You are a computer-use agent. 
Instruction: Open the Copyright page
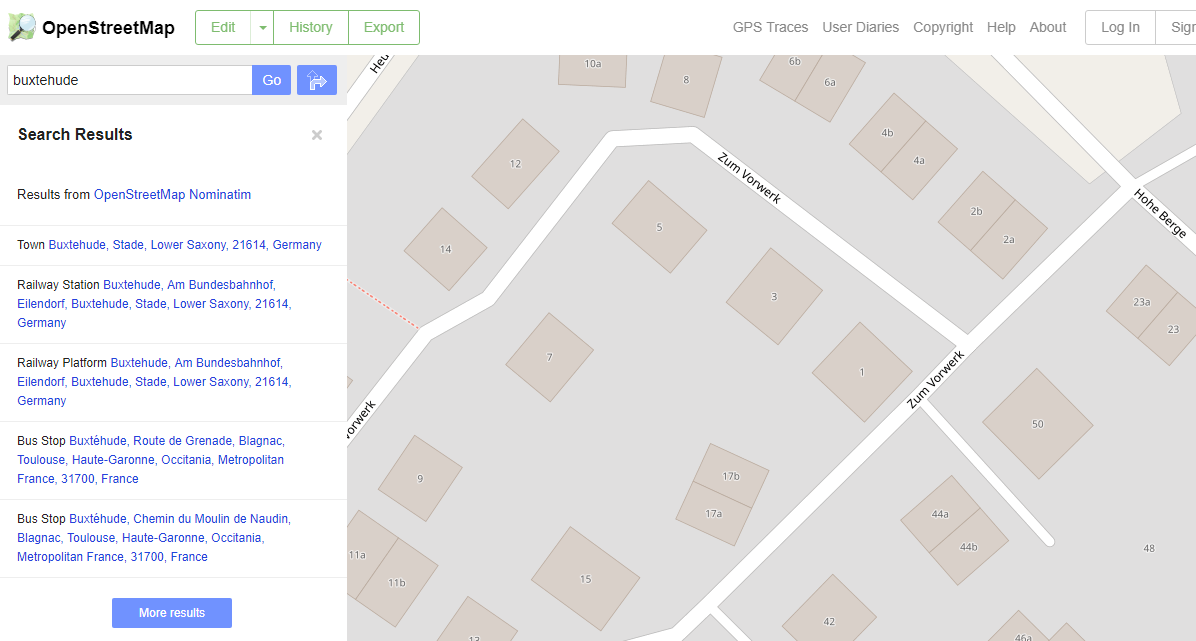[x=943, y=27]
